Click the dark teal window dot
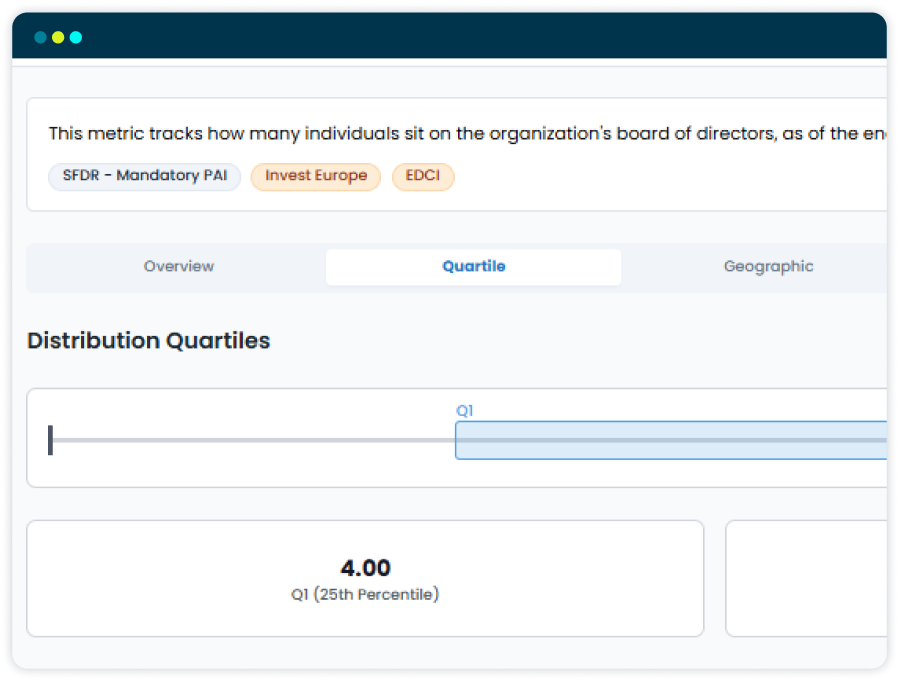The image size is (899, 681). 40,38
